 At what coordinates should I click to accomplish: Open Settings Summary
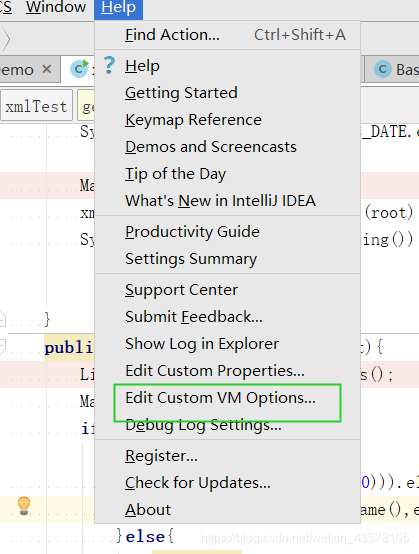(228, 259)
